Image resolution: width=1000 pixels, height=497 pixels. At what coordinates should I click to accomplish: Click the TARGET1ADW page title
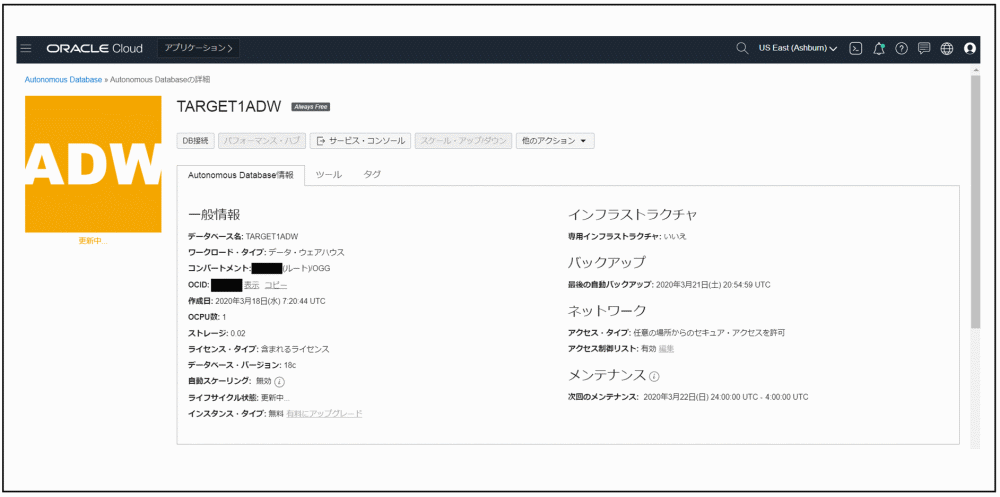point(229,107)
